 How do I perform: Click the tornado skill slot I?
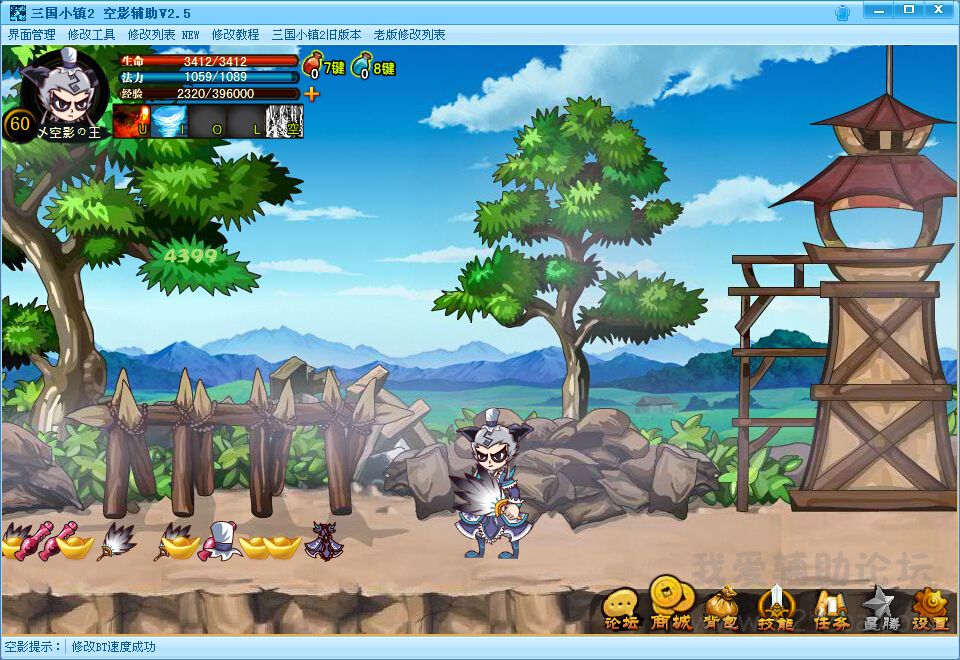(170, 121)
